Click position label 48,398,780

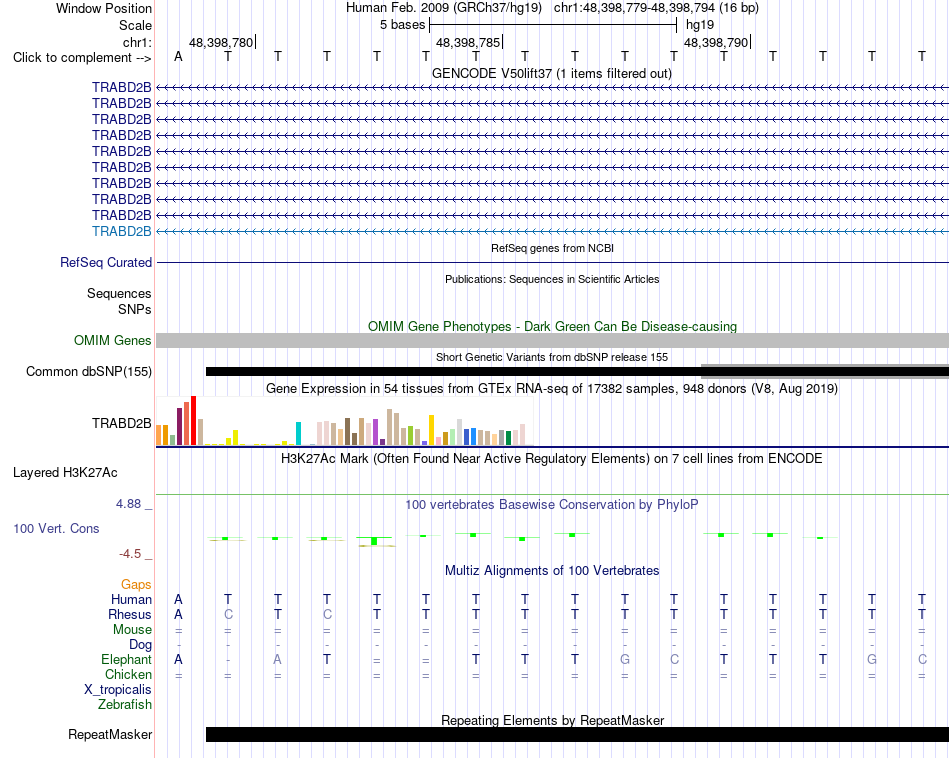tap(221, 42)
